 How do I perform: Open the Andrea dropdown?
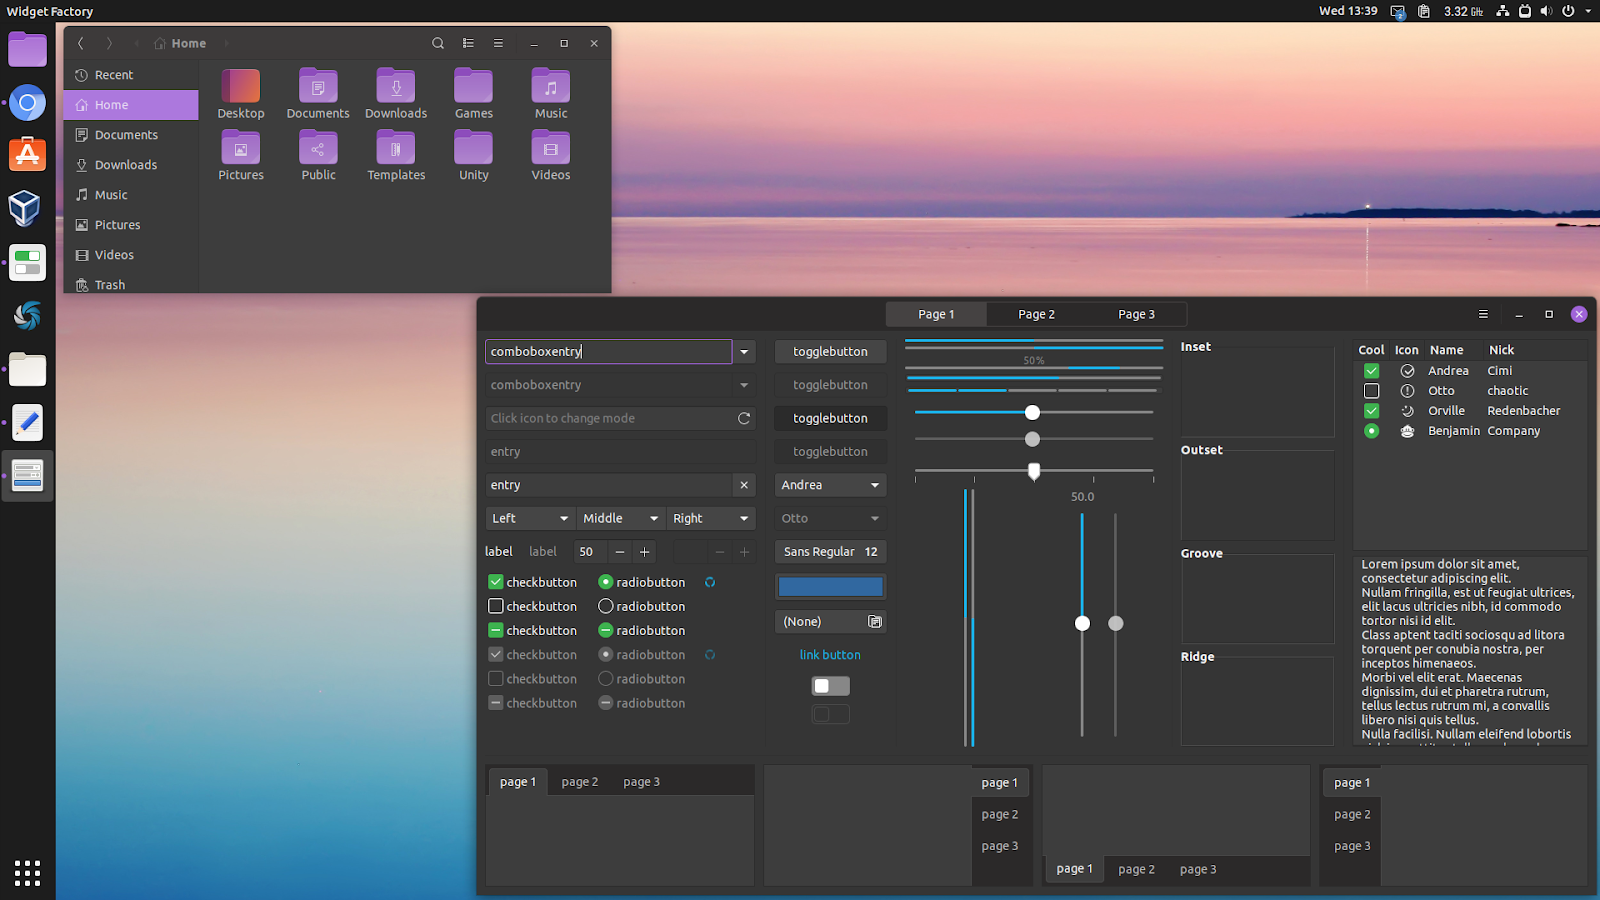pyautogui.click(x=830, y=485)
